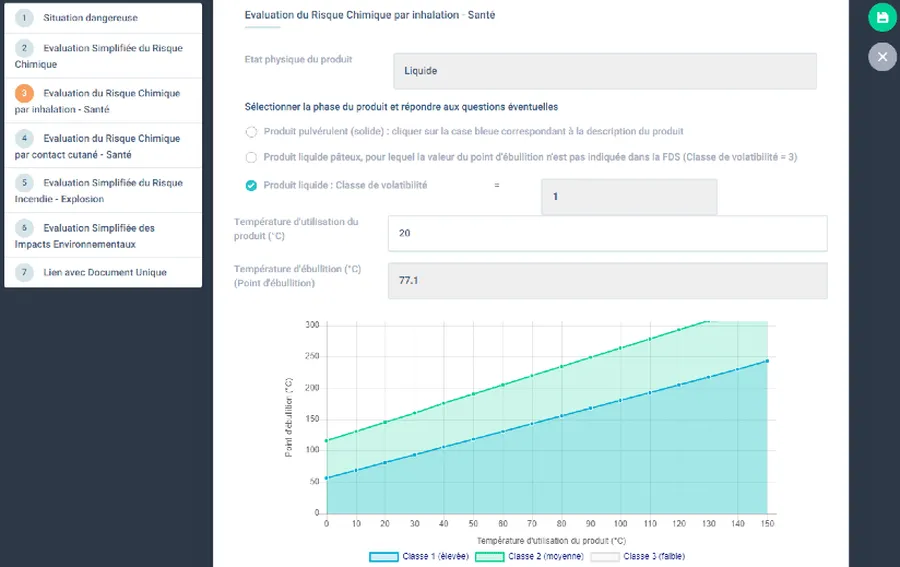Select the Produit pulvérulent (solide) radio option

252,131
